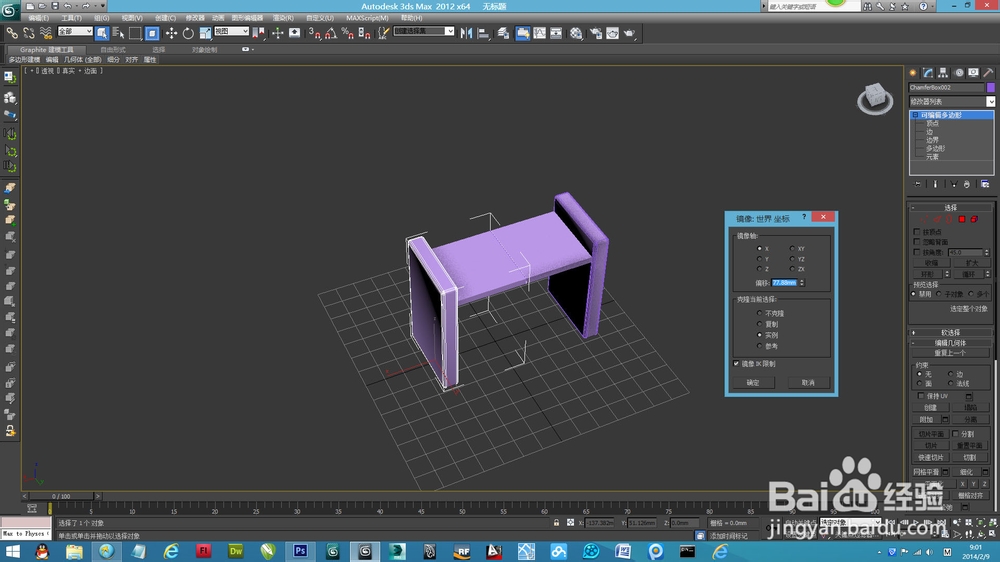The height and width of the screenshot is (562, 1000).
Task: Click the Bind to Space Warp icon
Action: click(46, 33)
